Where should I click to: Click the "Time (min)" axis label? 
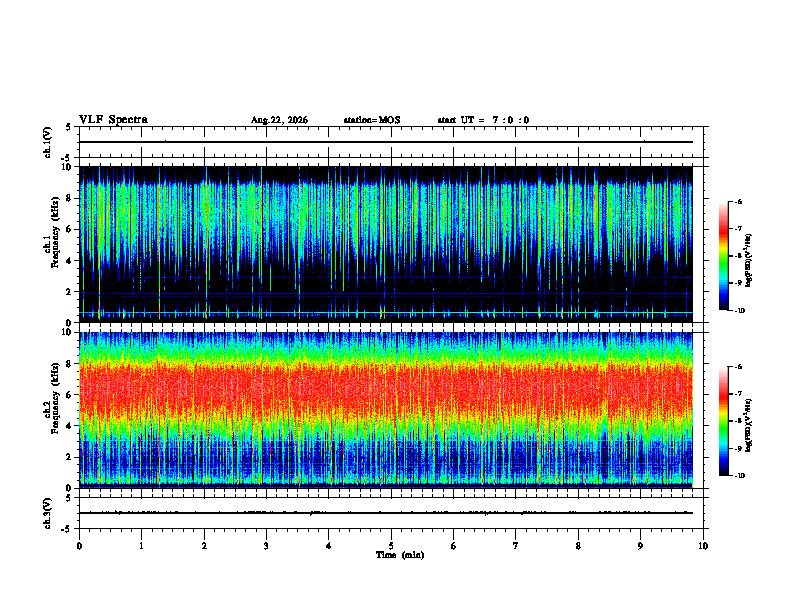[x=400, y=555]
